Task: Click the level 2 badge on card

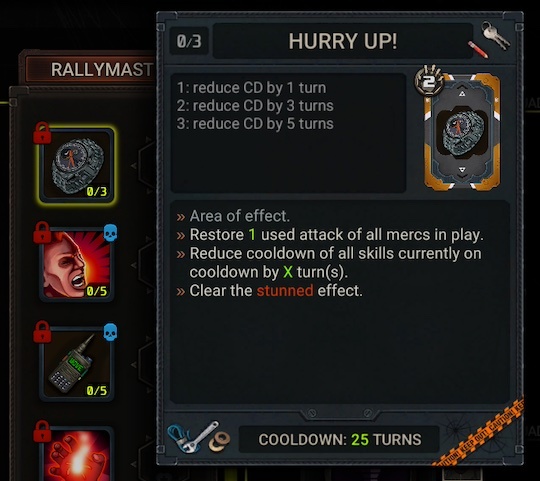Action: 429,81
